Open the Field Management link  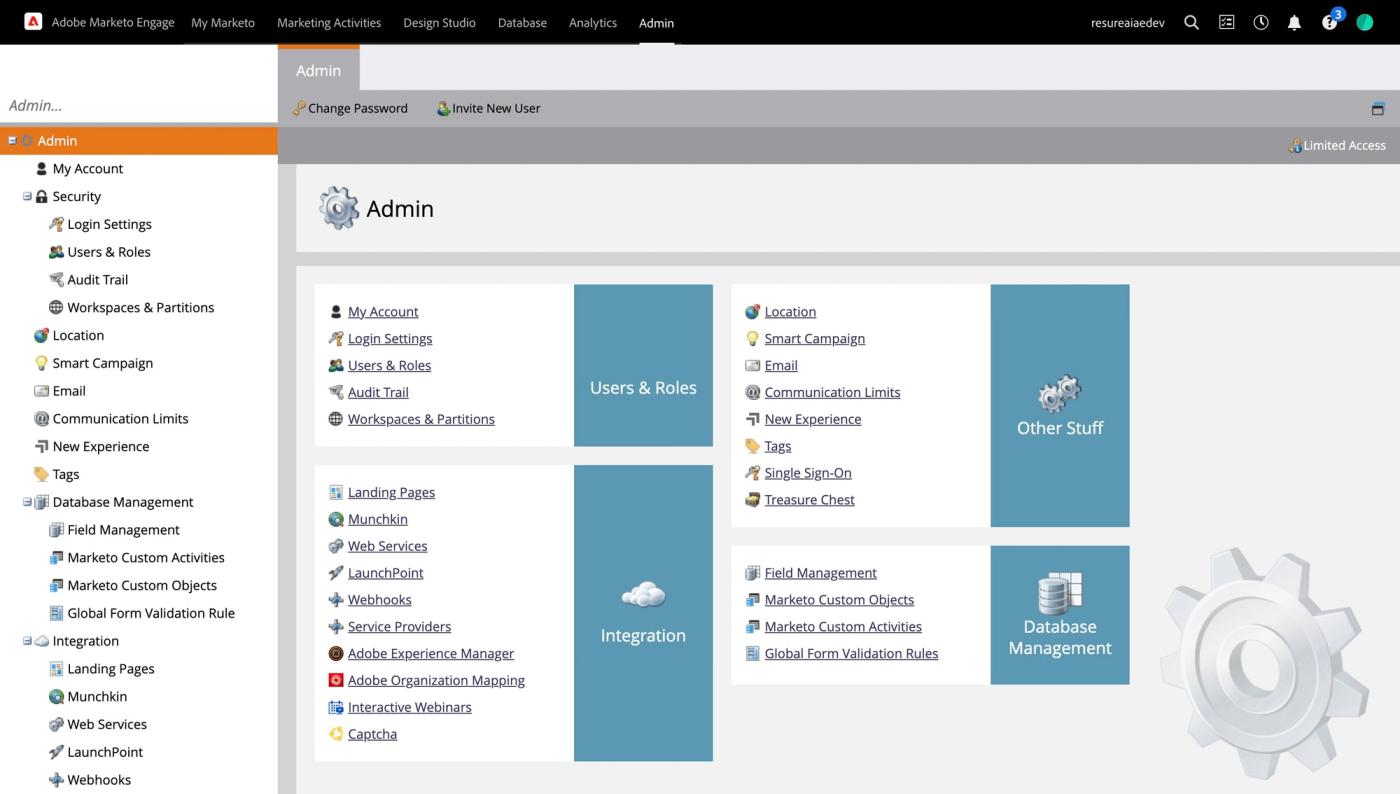(x=820, y=572)
